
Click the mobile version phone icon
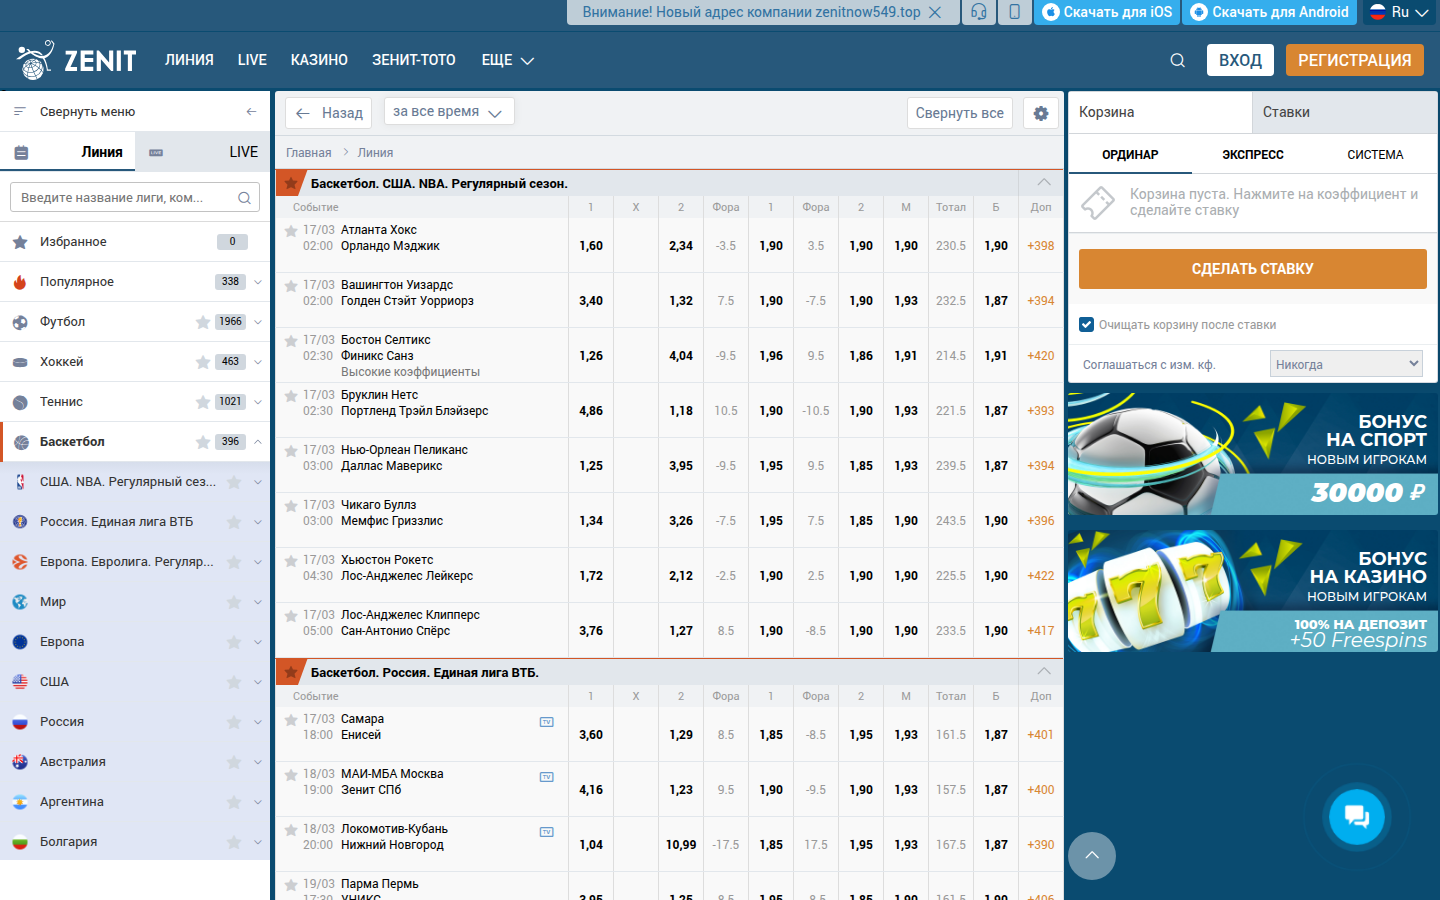tap(1014, 12)
